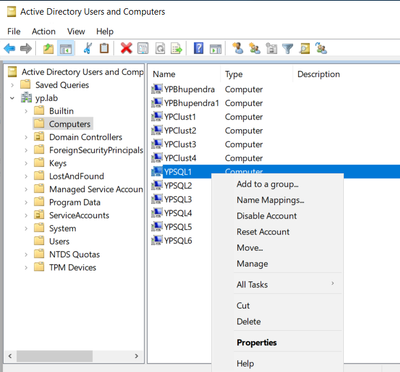Click the tree scrollbar right arrow

136,356
